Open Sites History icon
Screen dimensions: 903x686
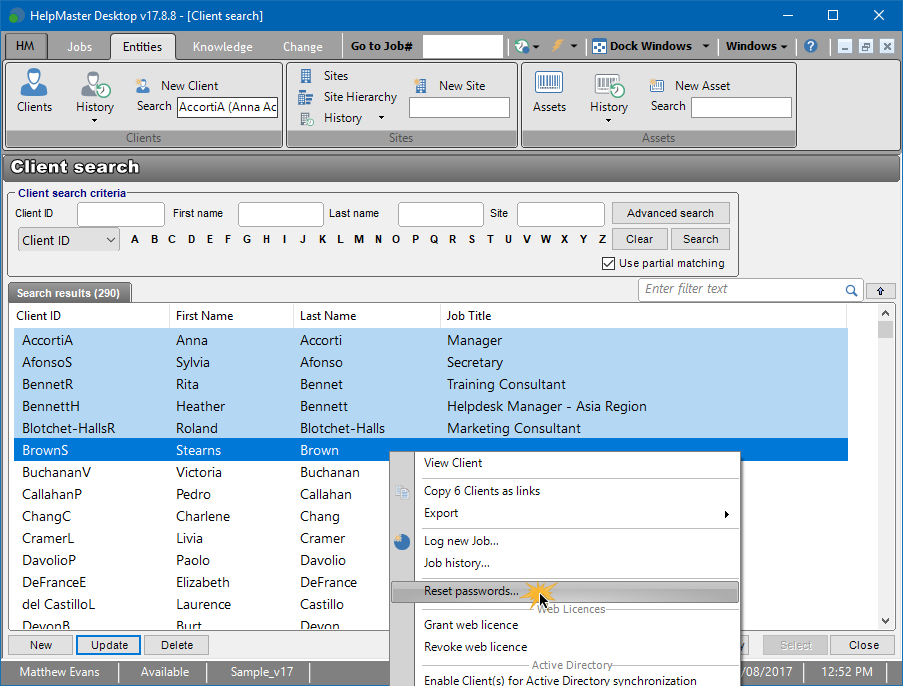click(307, 119)
